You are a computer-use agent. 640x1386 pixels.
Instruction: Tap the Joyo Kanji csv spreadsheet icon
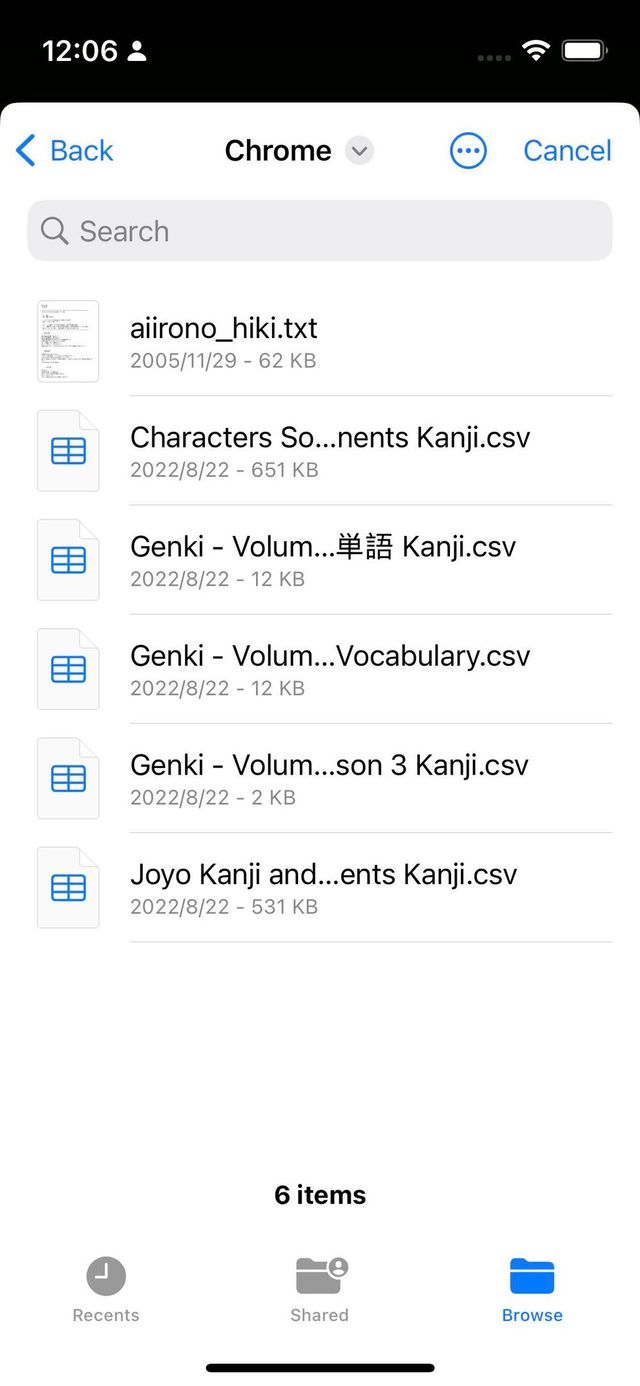coord(68,887)
